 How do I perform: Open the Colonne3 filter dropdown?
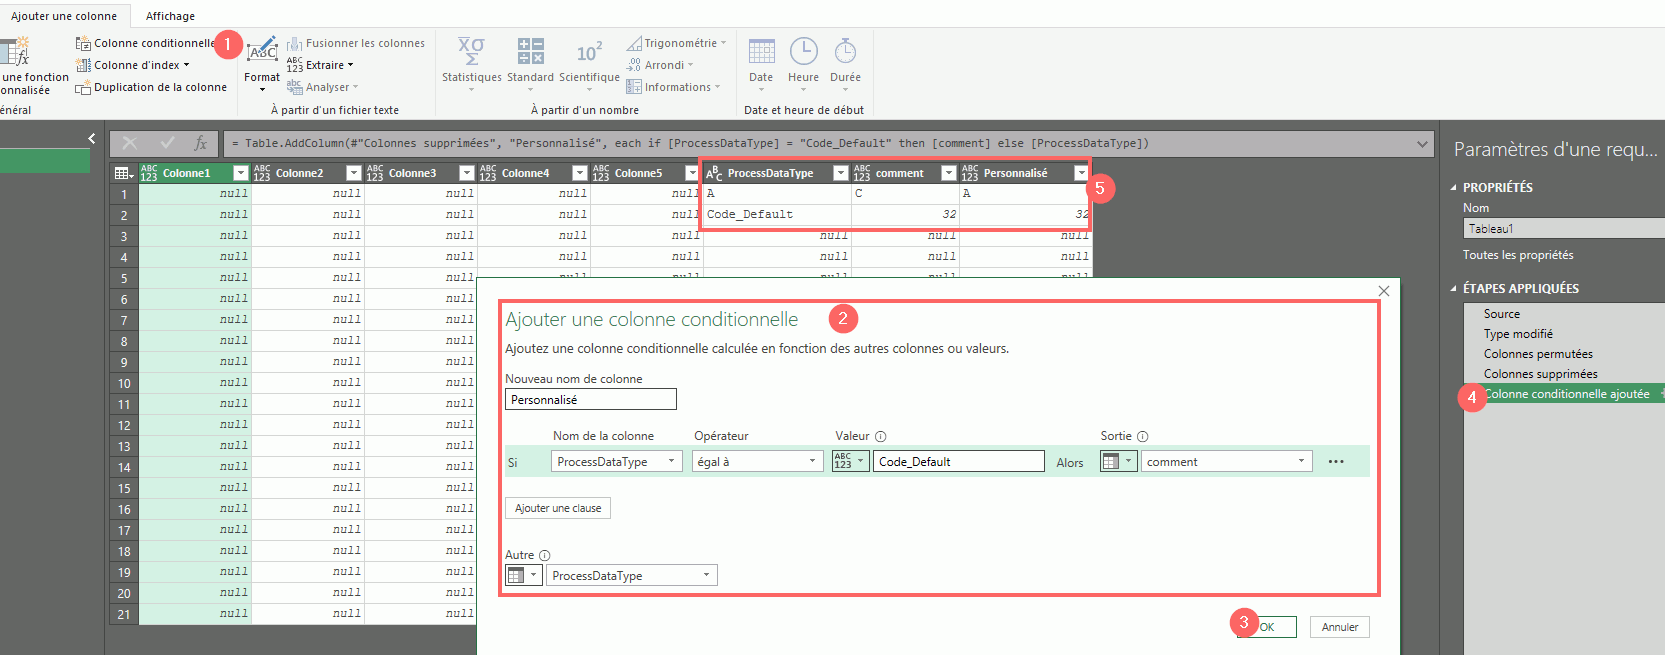tap(466, 173)
